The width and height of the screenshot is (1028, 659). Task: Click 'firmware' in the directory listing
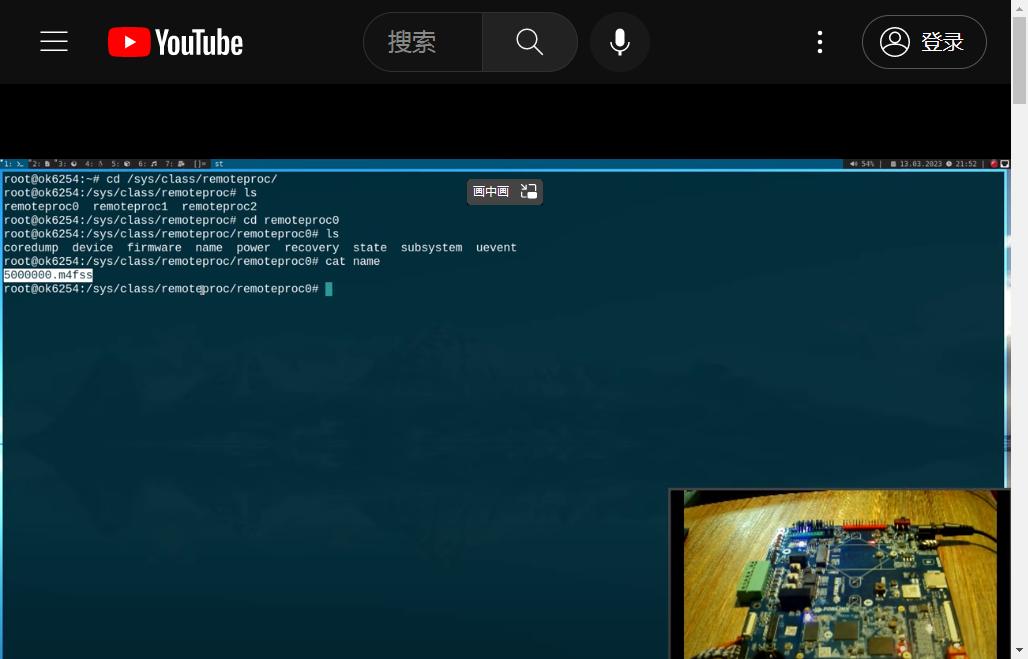pos(154,247)
